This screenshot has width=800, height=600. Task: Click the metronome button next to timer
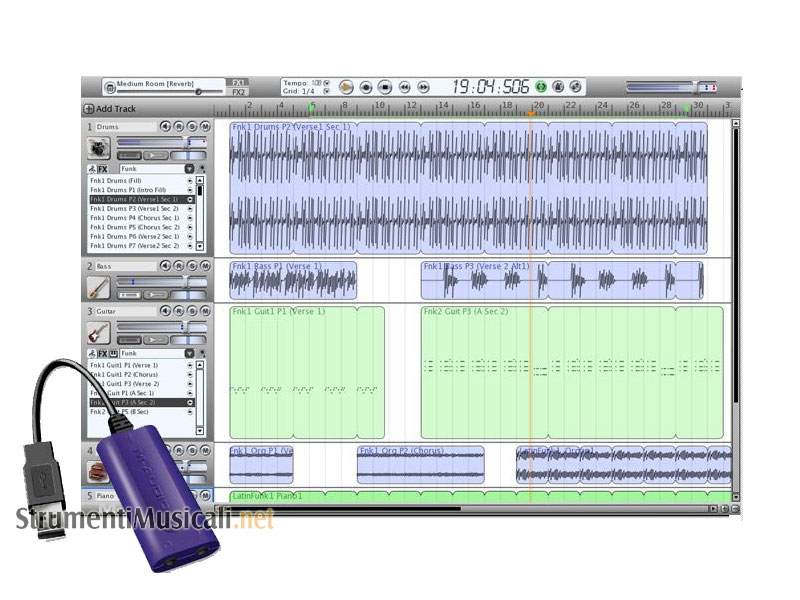558,88
